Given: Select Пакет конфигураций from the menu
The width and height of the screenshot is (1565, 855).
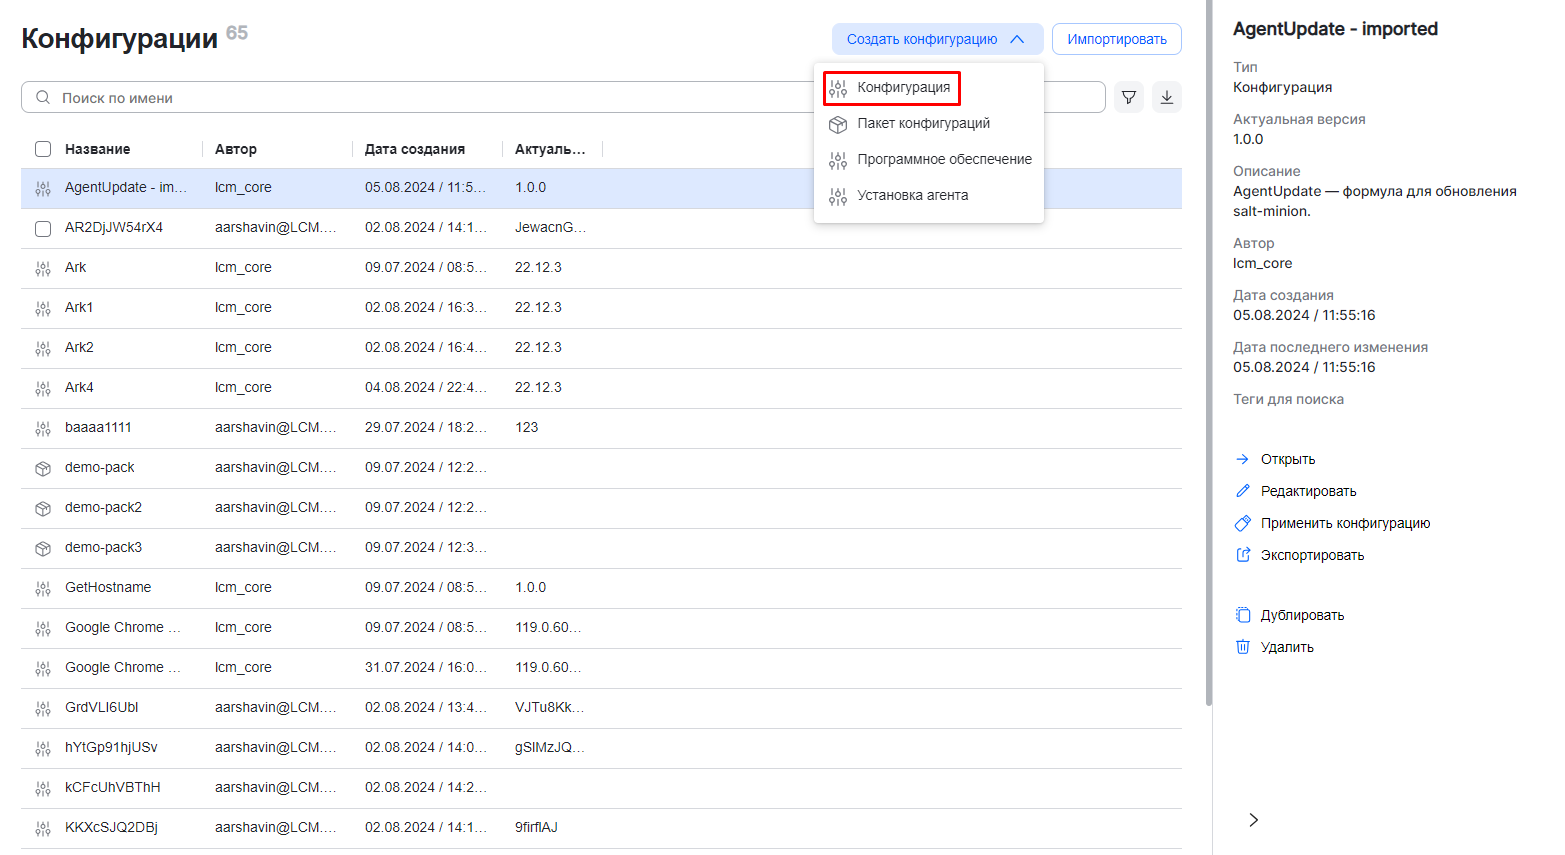Looking at the screenshot, I should [x=923, y=123].
